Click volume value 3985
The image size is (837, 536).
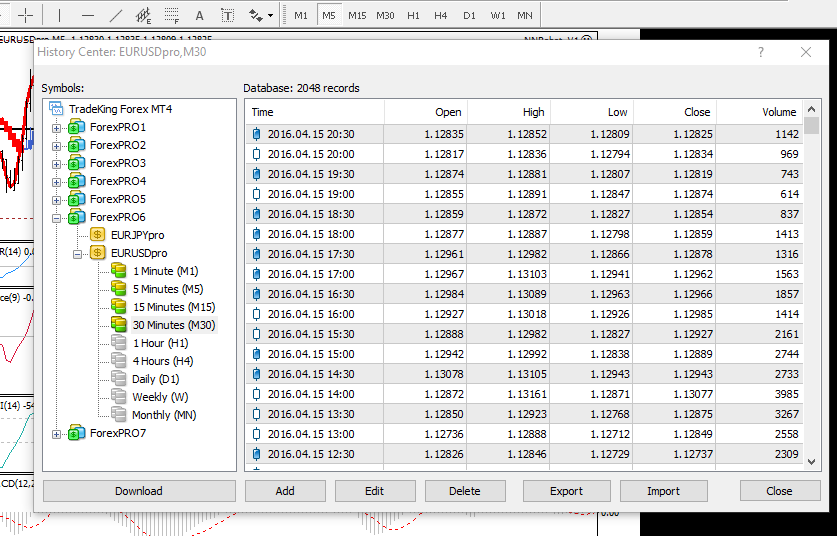pyautogui.click(x=787, y=395)
